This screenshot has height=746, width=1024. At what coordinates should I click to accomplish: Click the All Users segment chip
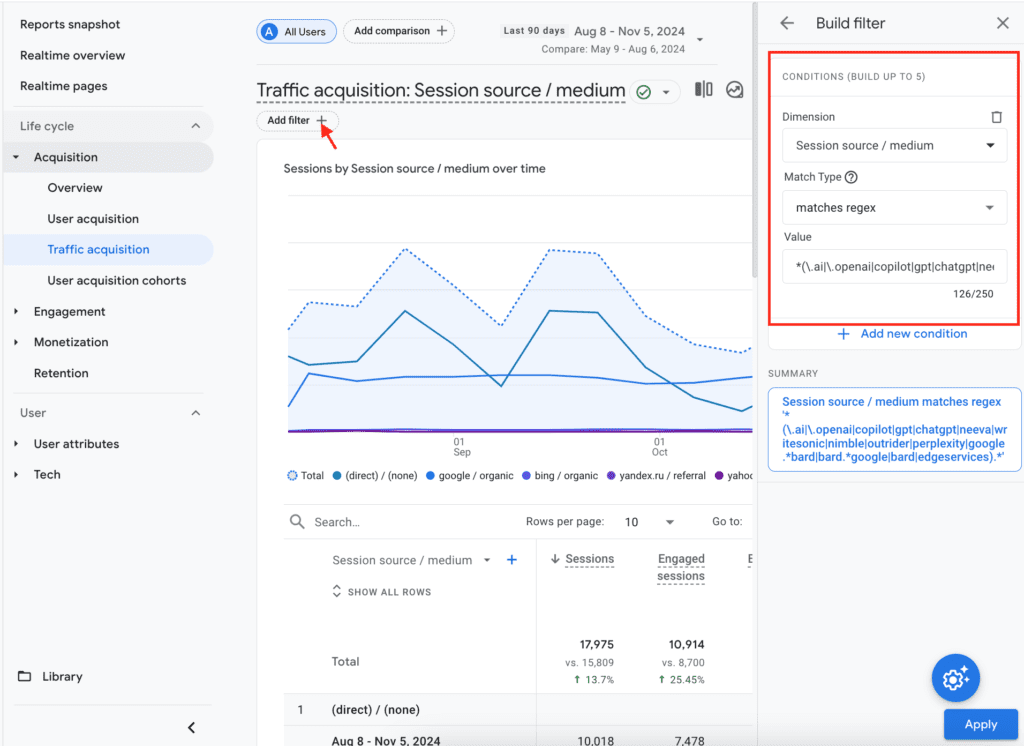pyautogui.click(x=296, y=31)
